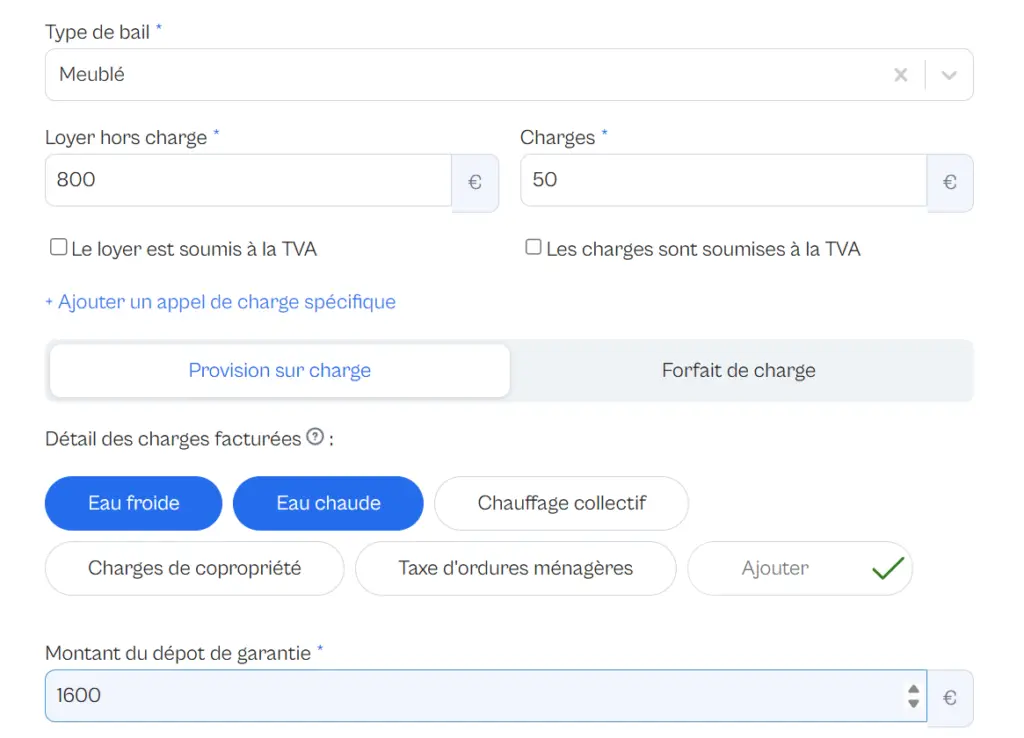Open the help icon next to Détail des charges facturées
The width and height of the screenshot is (1024, 738).
[315, 436]
